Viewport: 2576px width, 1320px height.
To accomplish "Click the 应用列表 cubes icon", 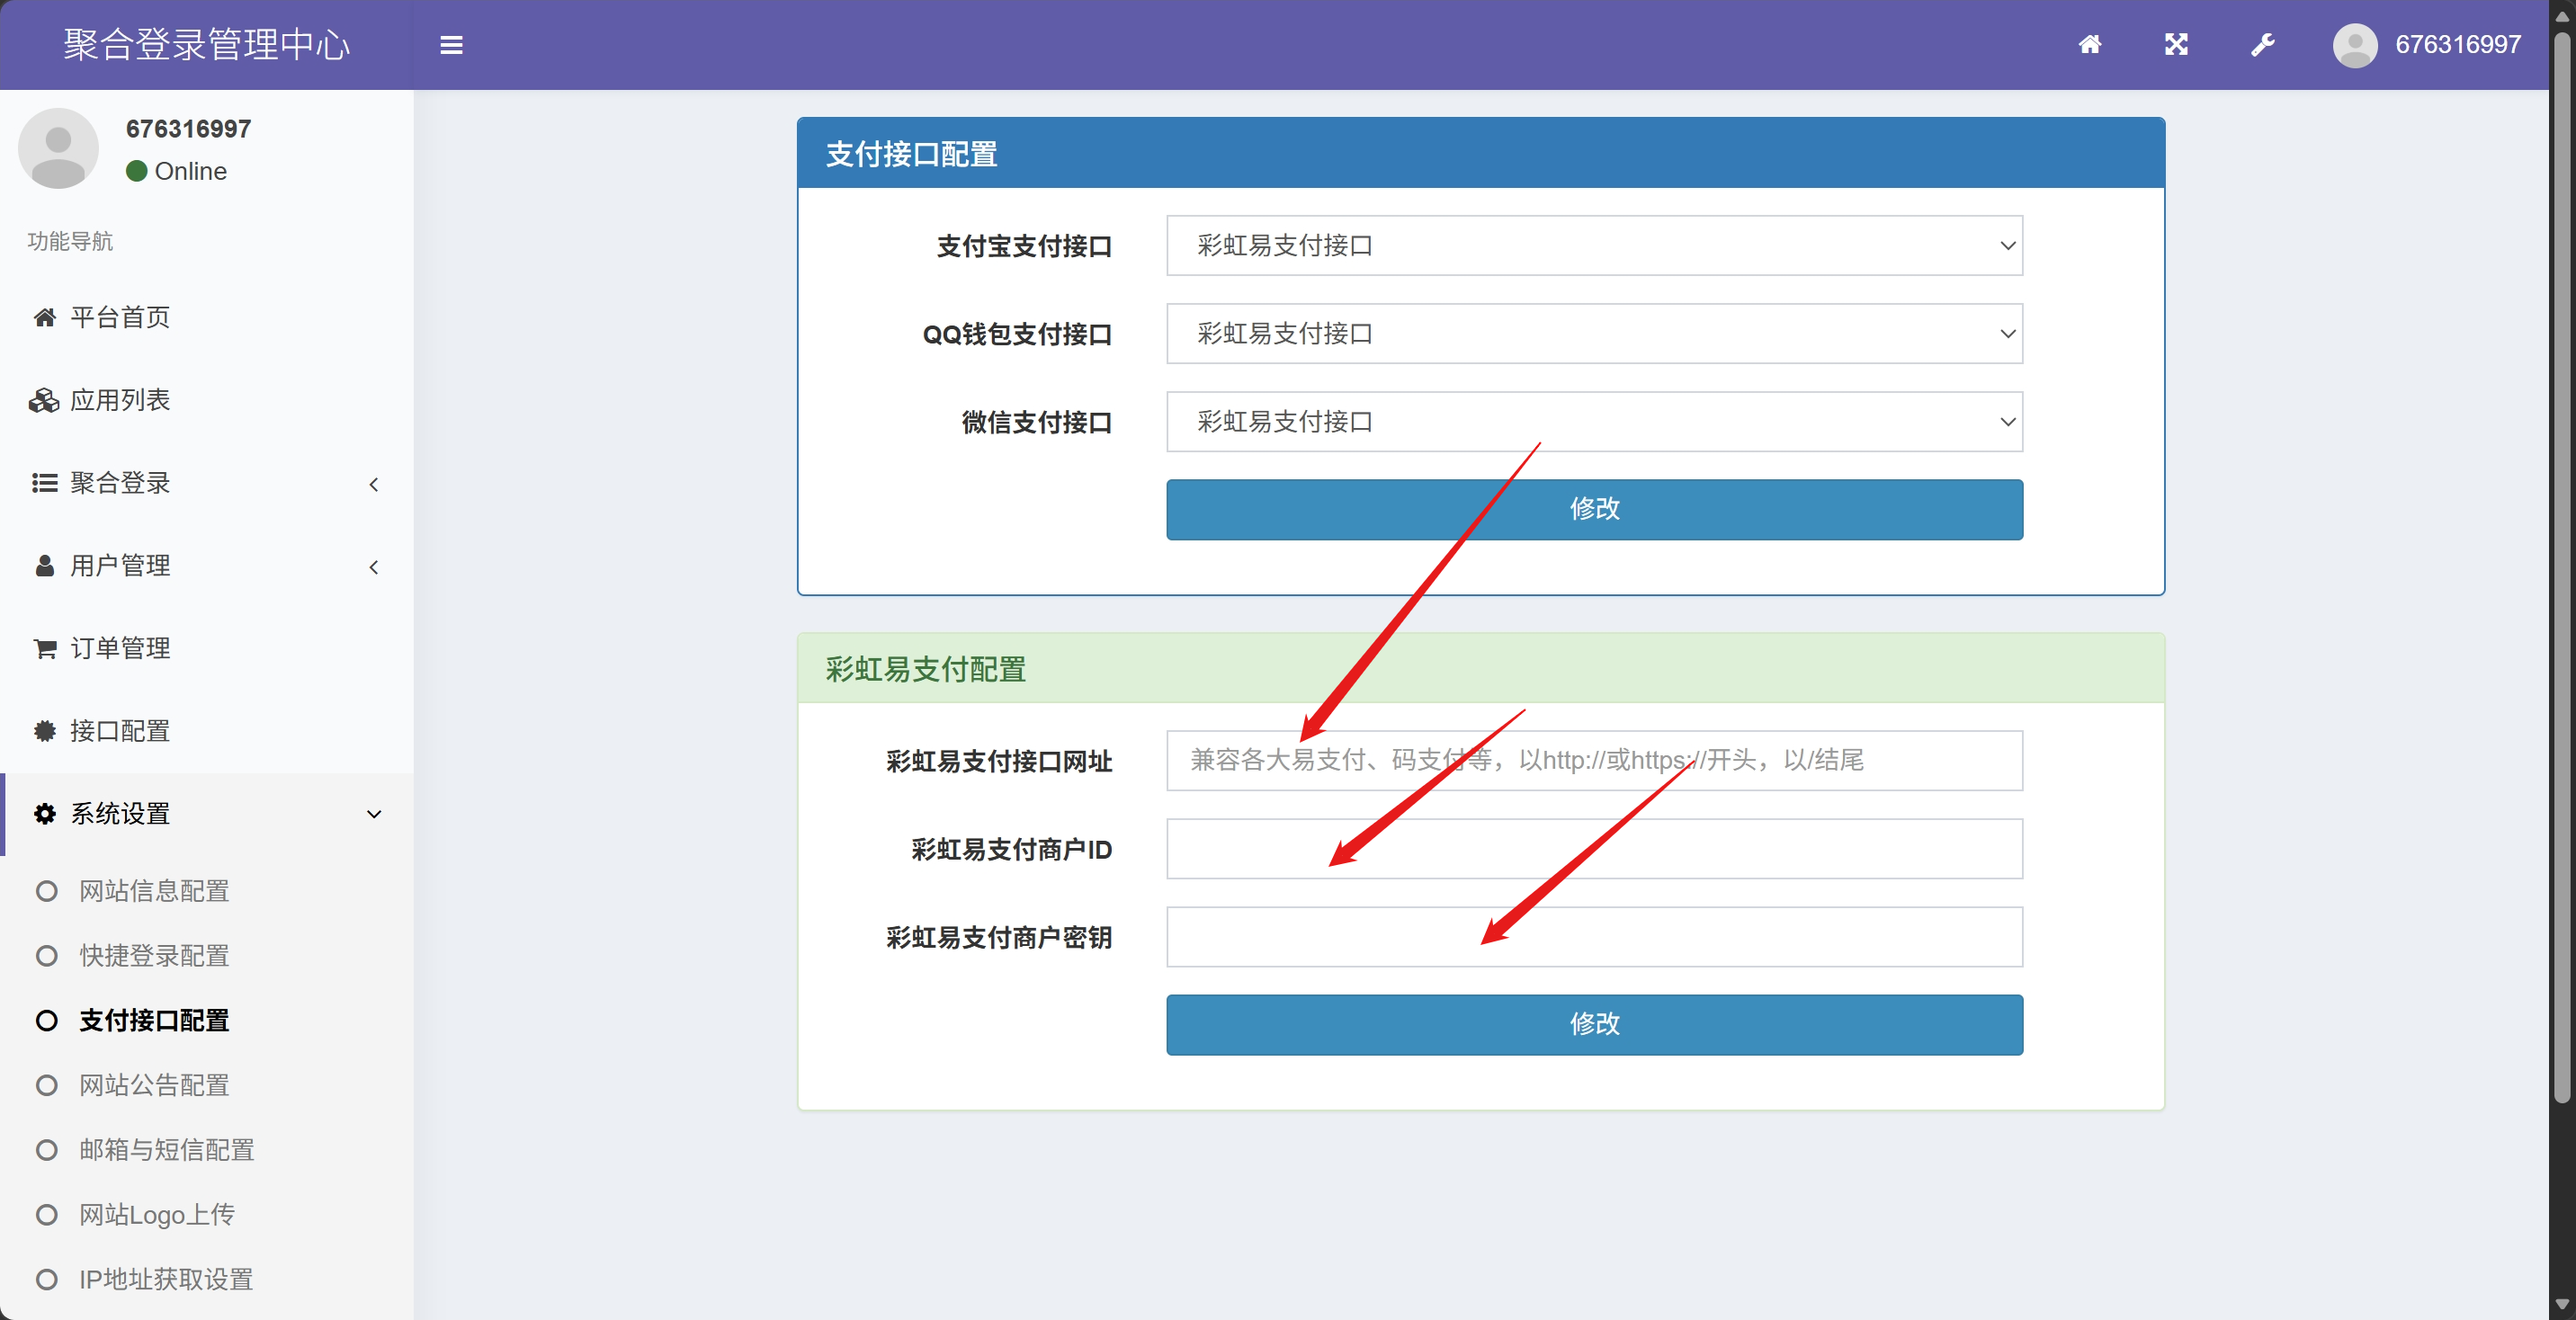I will 44,401.
